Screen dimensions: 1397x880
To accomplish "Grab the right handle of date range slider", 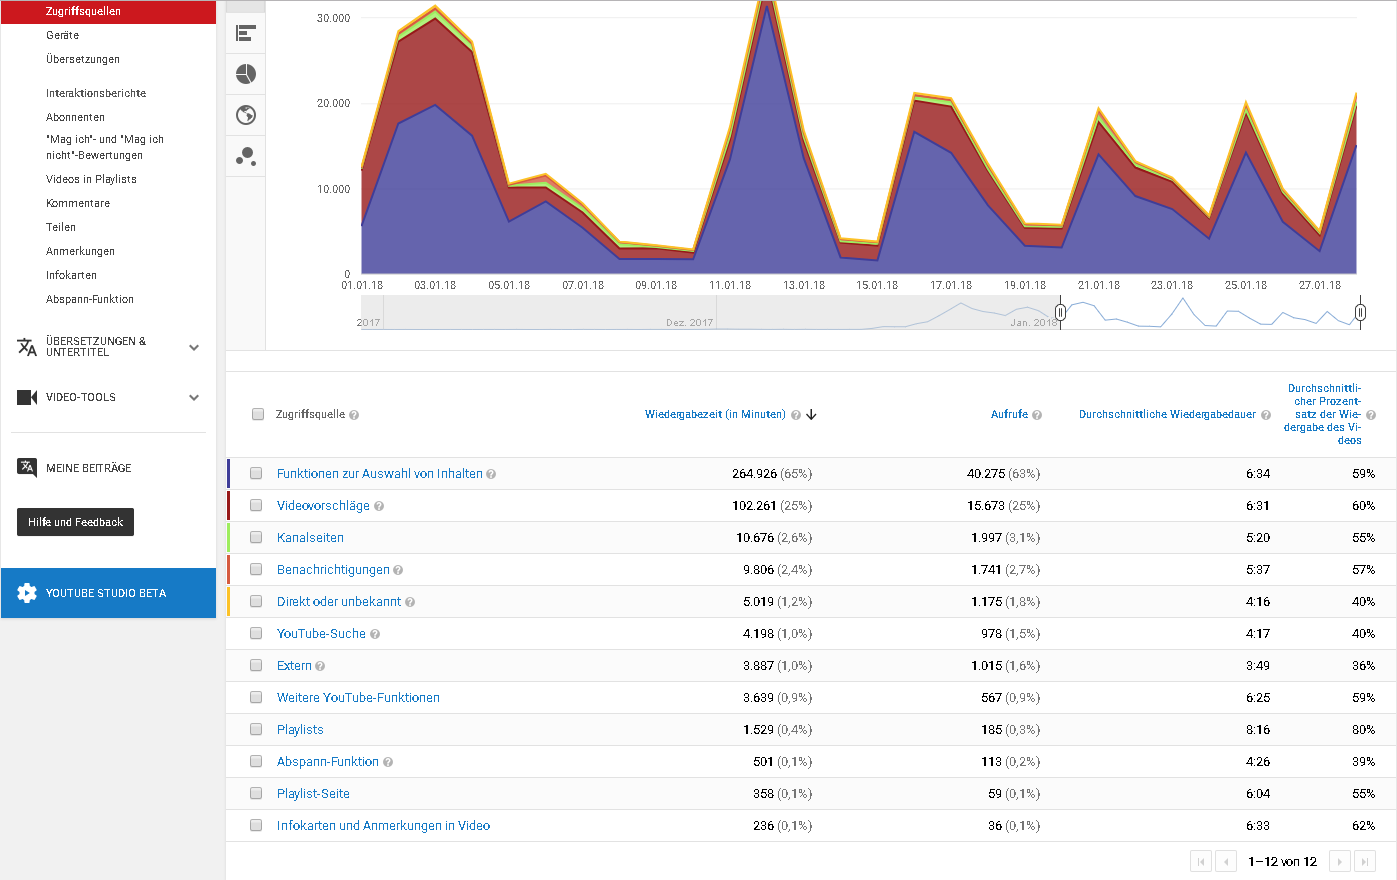I will (x=1360, y=313).
